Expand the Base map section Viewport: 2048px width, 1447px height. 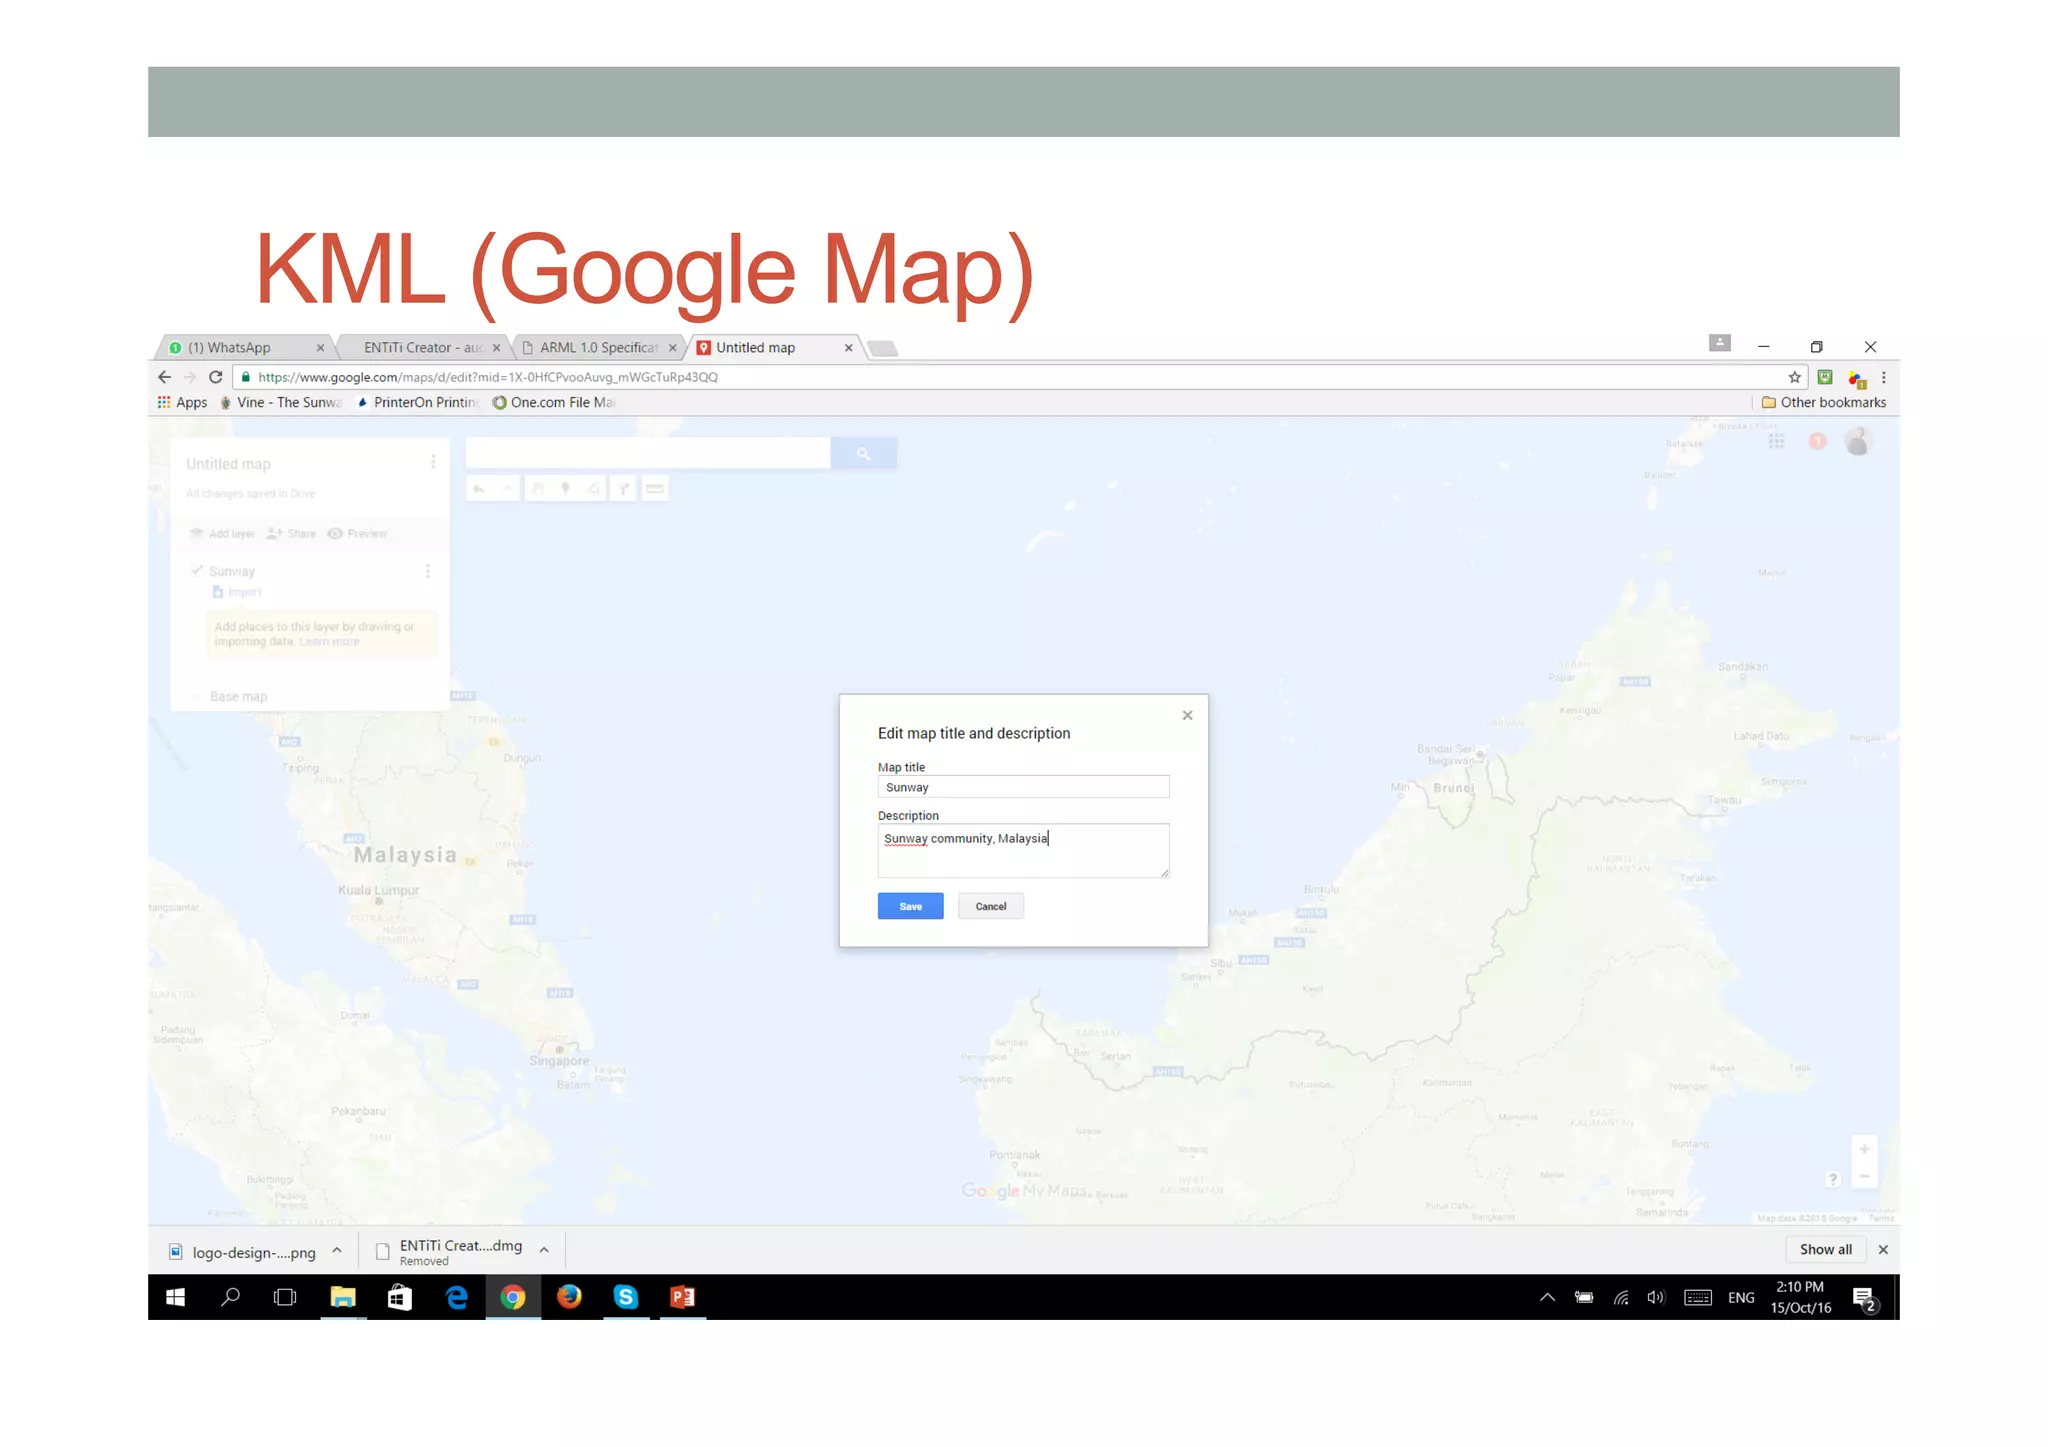point(198,696)
